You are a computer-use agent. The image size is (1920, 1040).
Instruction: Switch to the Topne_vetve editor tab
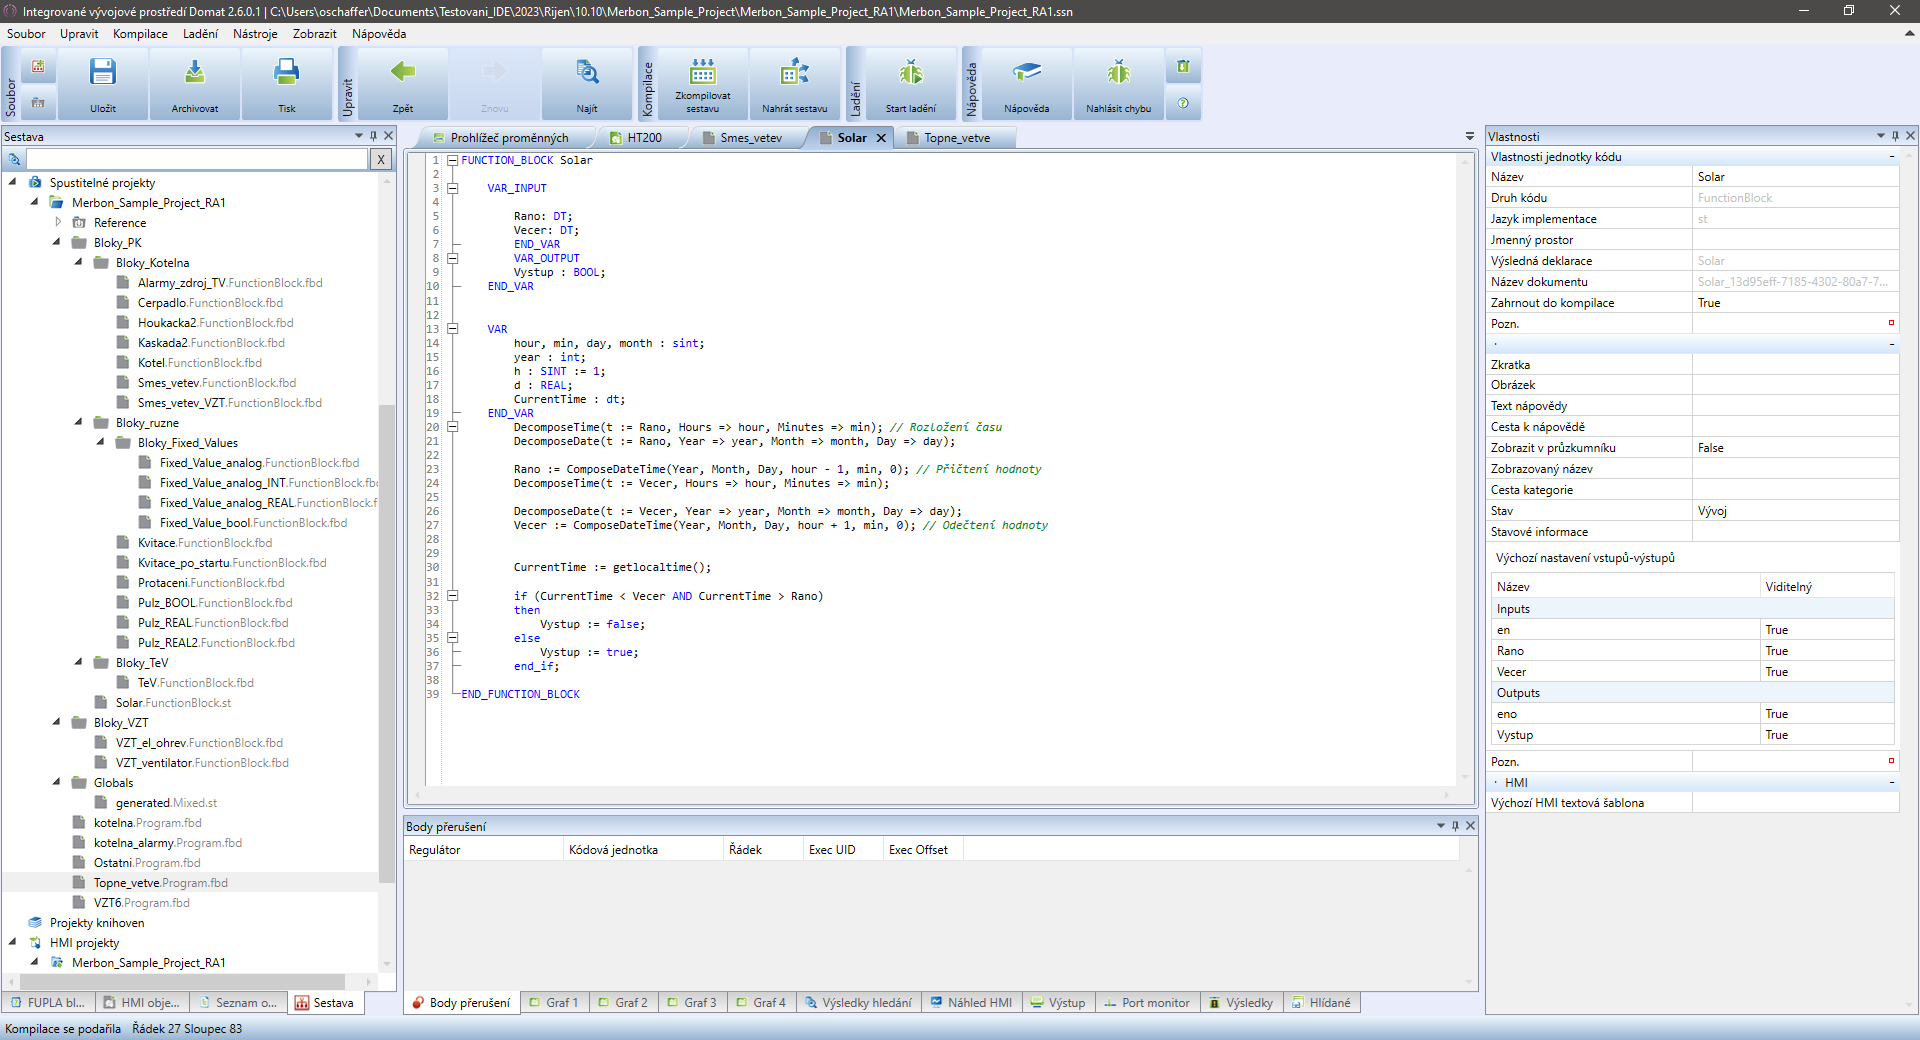click(957, 138)
